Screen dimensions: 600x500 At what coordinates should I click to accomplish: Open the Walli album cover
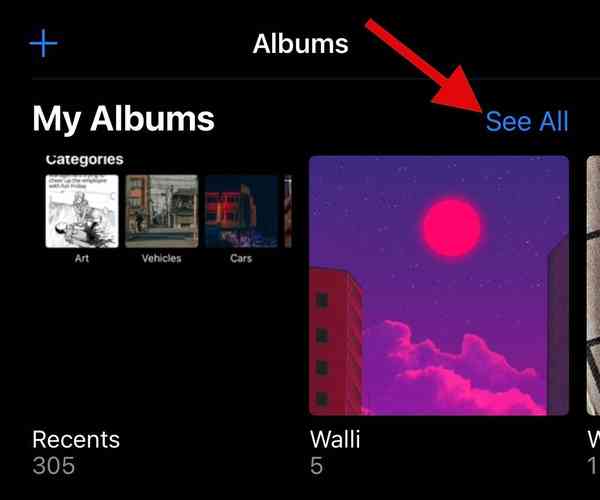(439, 285)
